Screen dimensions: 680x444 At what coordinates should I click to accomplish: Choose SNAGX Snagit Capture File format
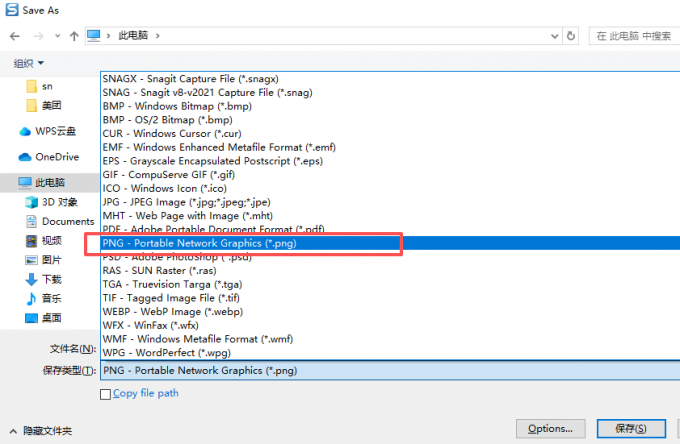(x=390, y=79)
